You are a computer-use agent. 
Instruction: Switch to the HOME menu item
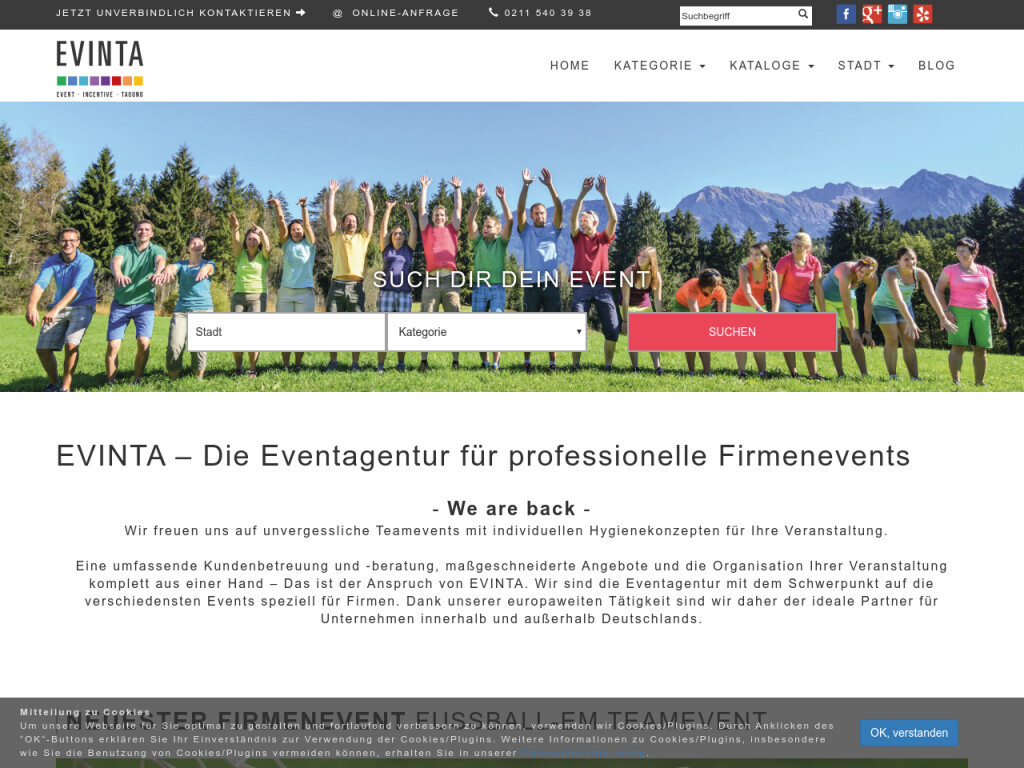pyautogui.click(x=569, y=65)
